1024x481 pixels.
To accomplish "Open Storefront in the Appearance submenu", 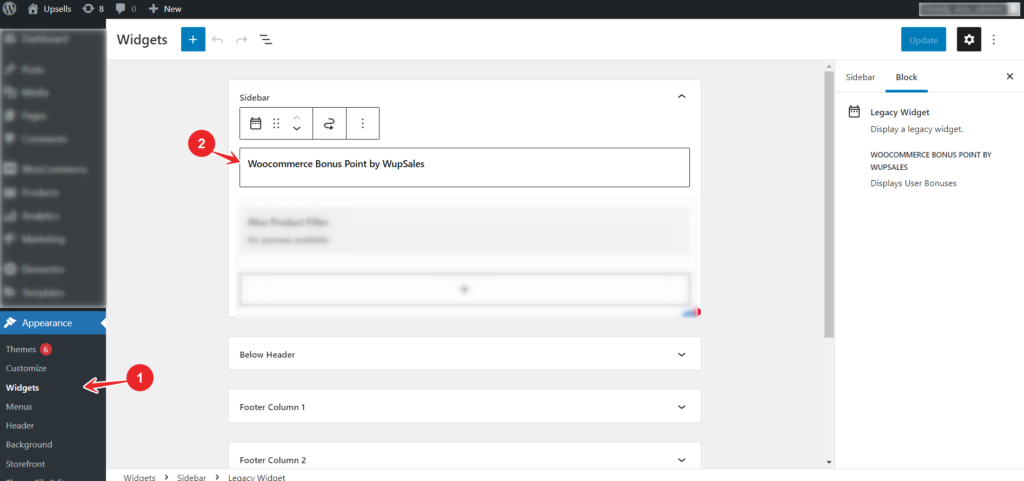I will [25, 464].
